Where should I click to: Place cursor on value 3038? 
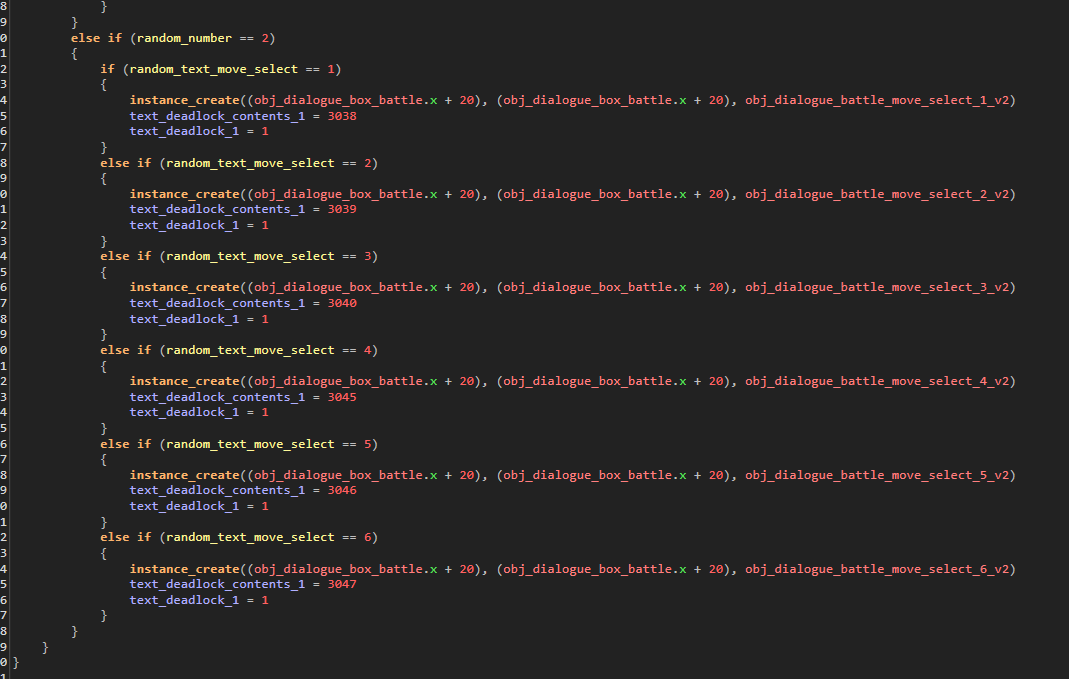[x=341, y=116]
